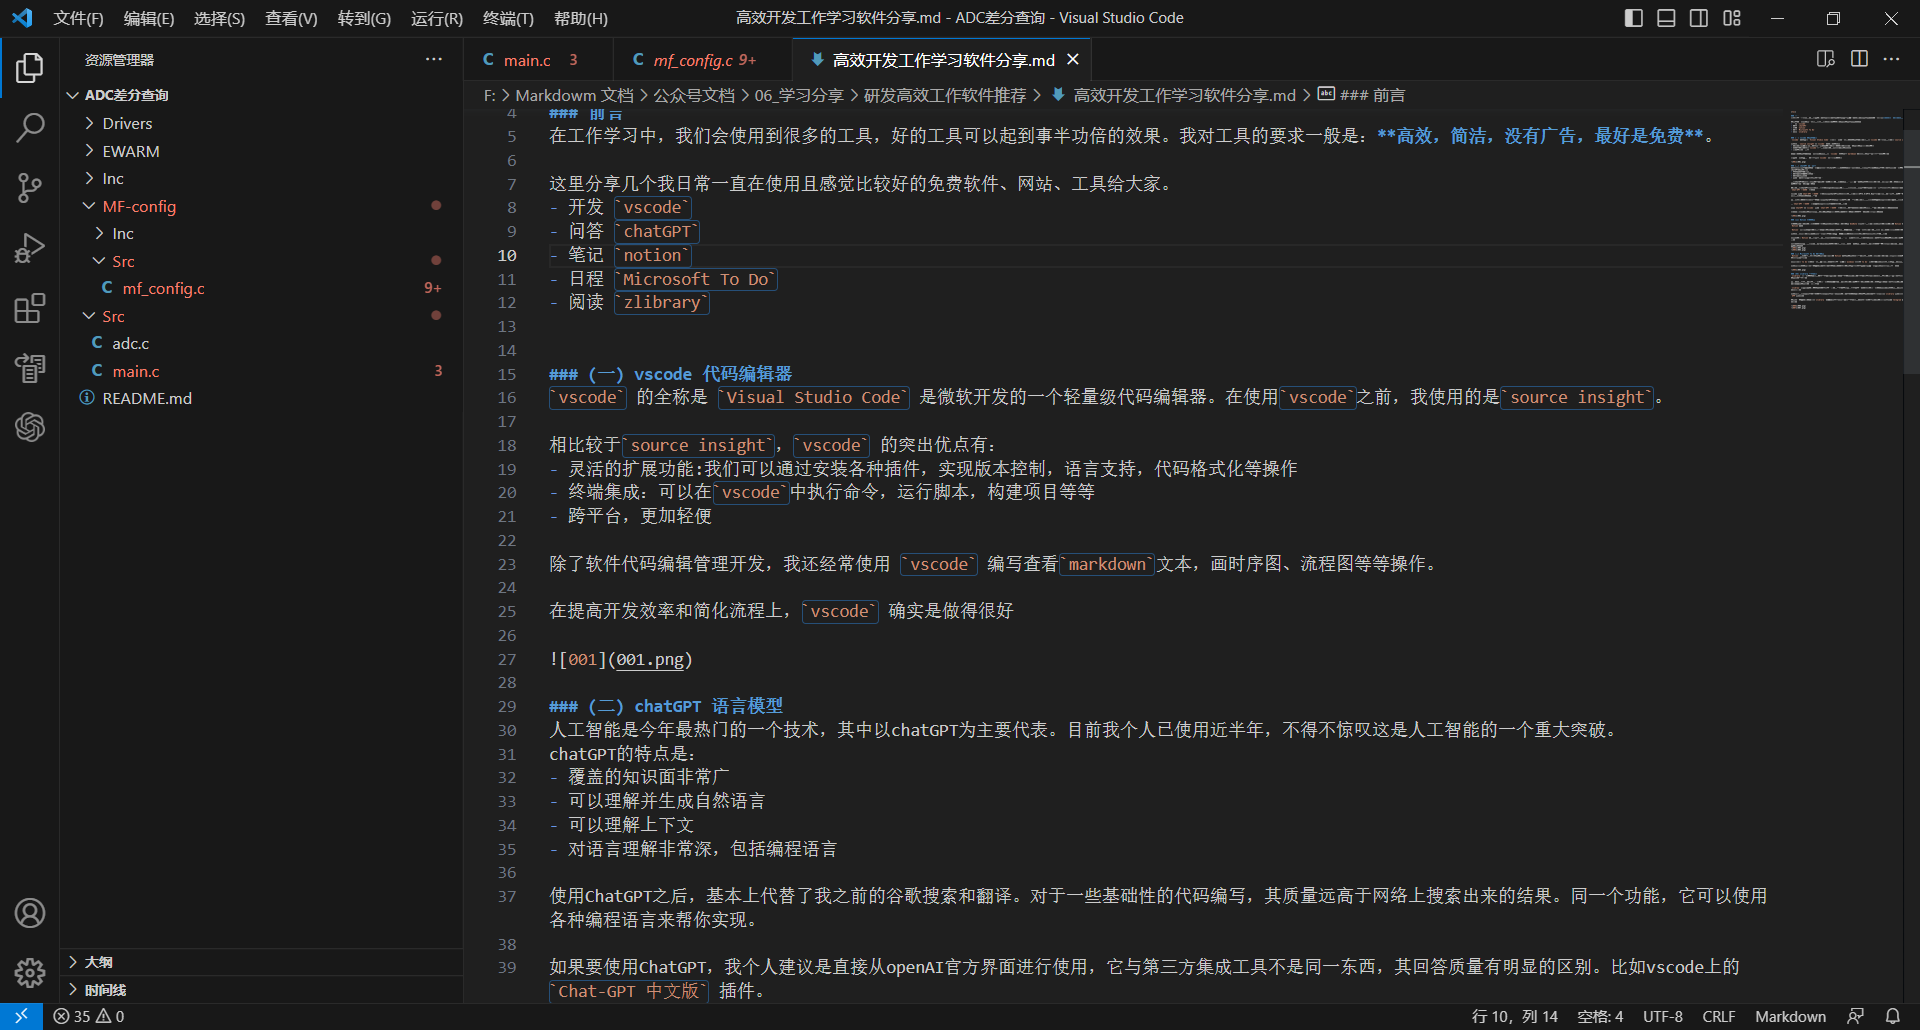Close the Markdown file tab
1920x1030 pixels.
pos(1073,60)
